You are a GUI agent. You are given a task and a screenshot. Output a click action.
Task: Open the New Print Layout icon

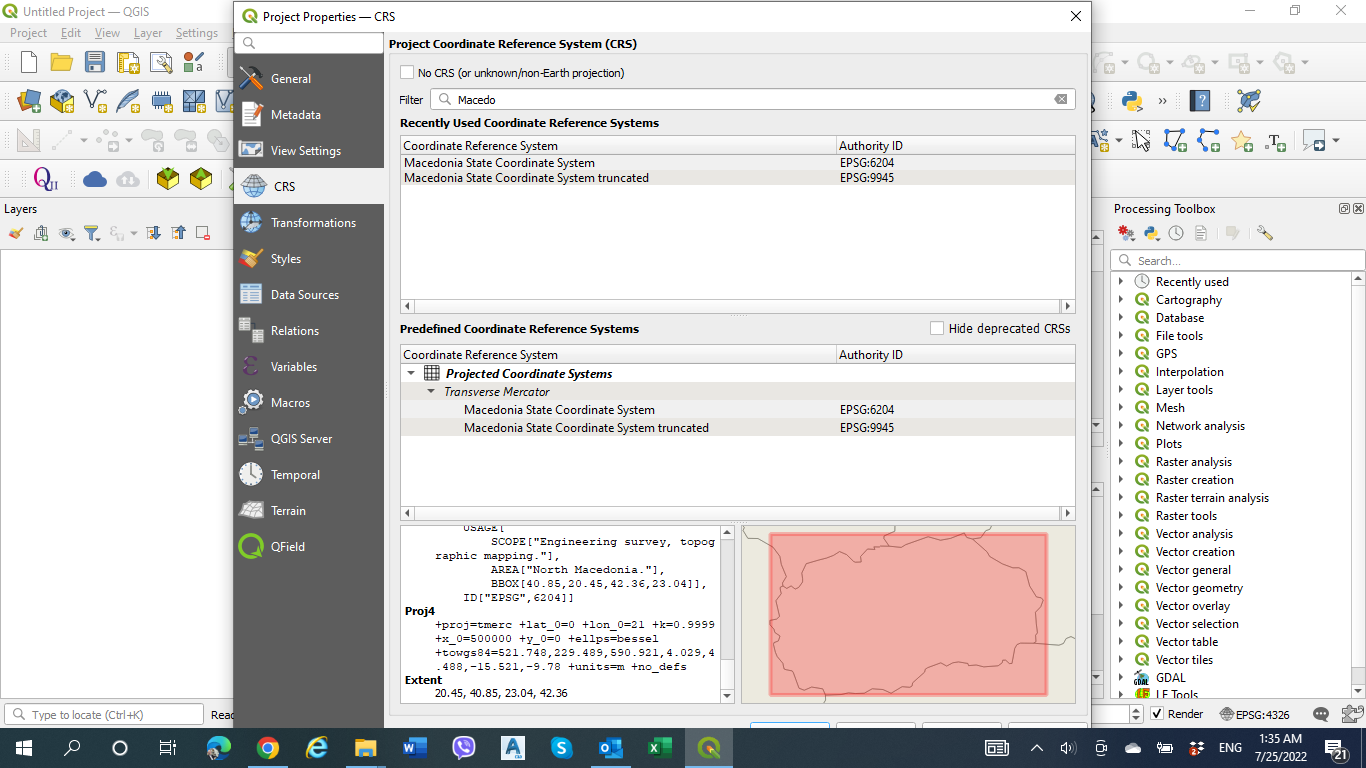[x=128, y=63]
